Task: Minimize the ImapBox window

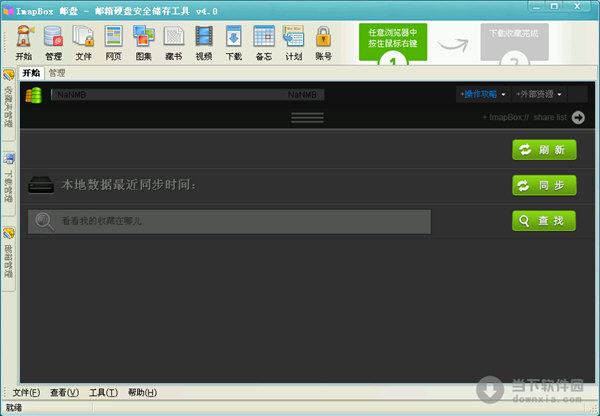Action: pos(537,7)
